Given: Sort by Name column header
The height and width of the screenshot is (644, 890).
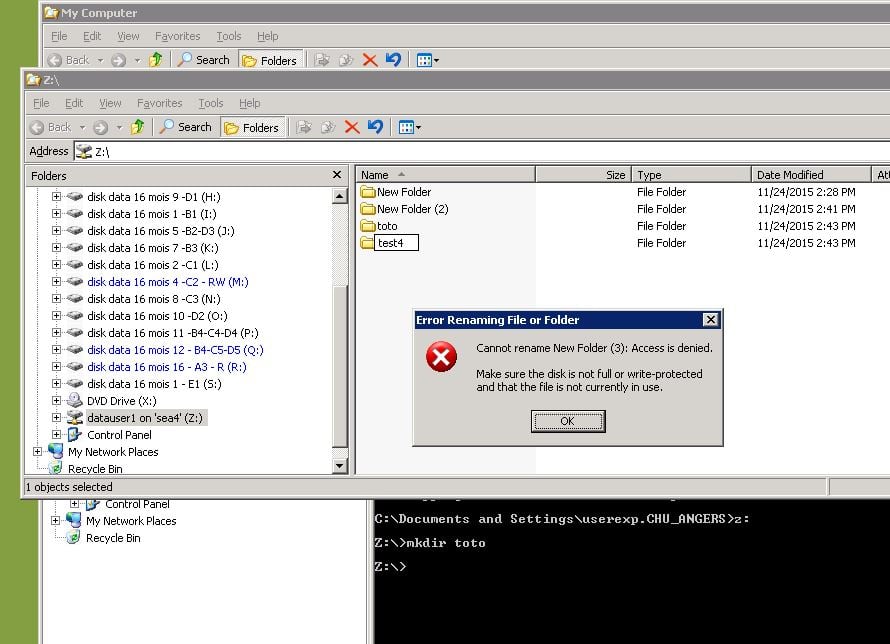Looking at the screenshot, I should click(446, 175).
